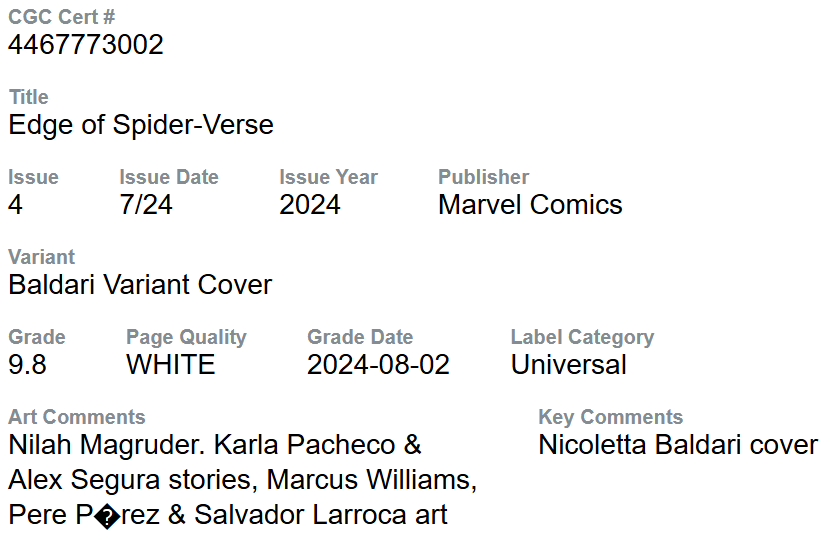The height and width of the screenshot is (534, 826).
Task: Click the issue year value 2024
Action: 310,205
